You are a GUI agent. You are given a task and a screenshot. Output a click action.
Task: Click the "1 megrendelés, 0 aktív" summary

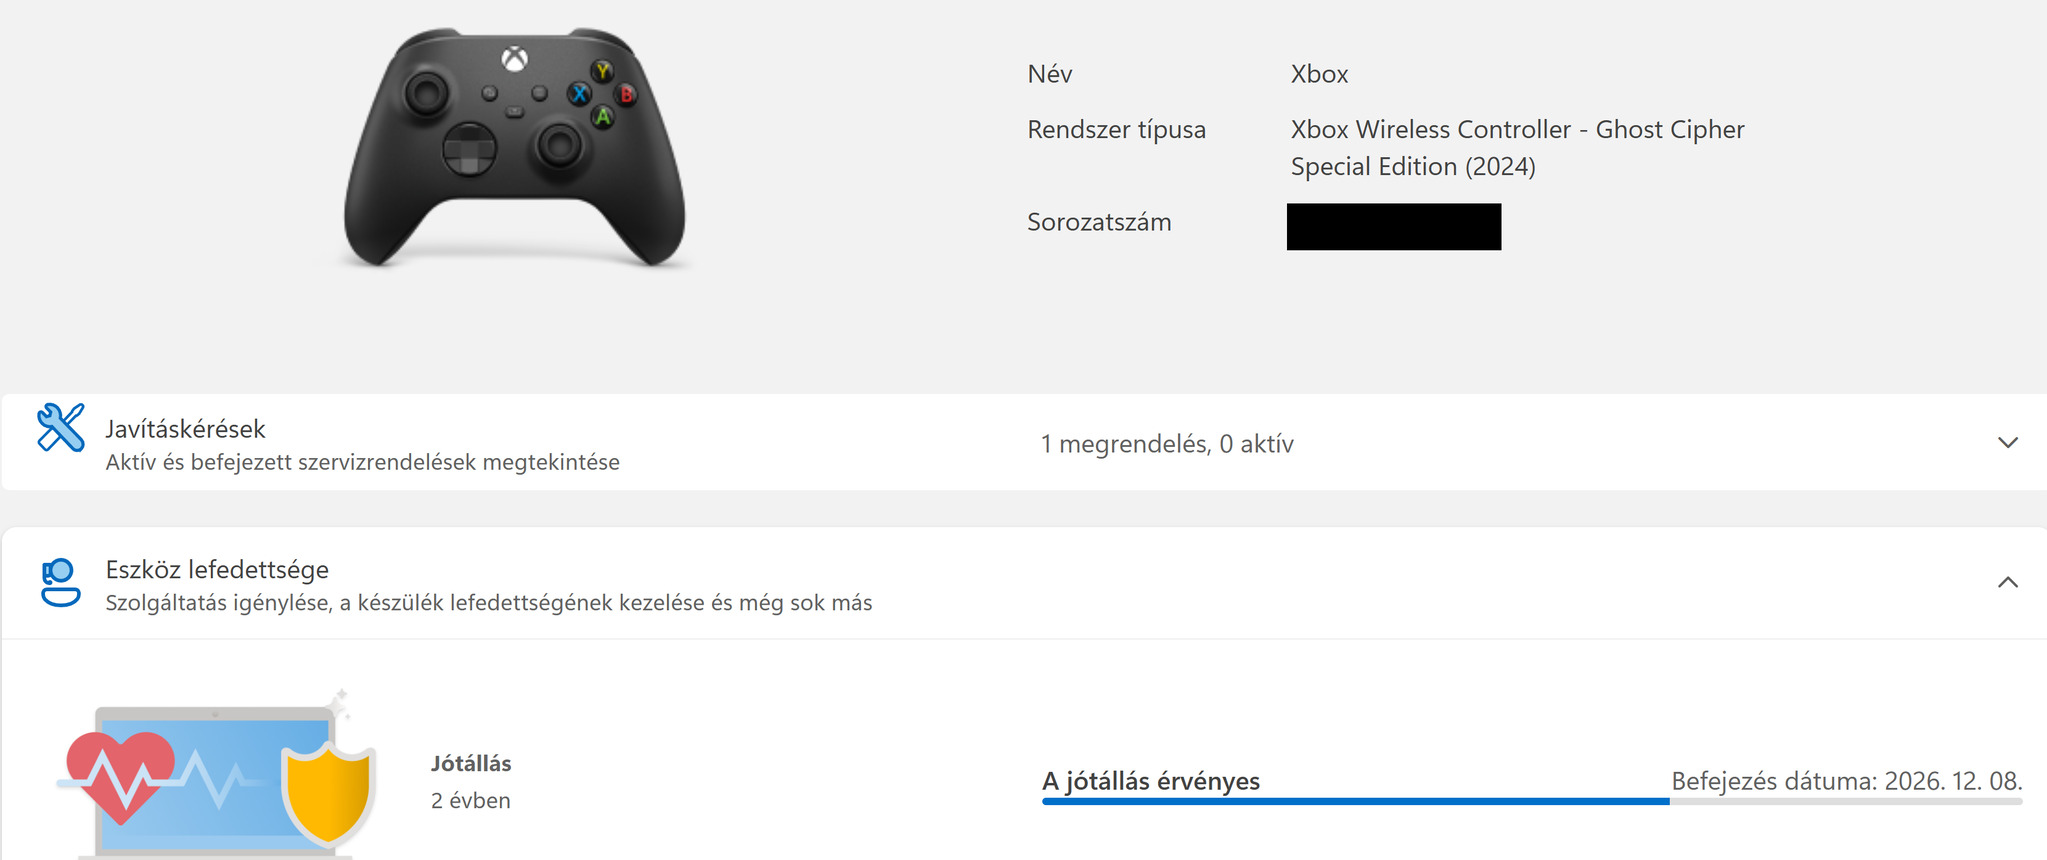pyautogui.click(x=1167, y=444)
